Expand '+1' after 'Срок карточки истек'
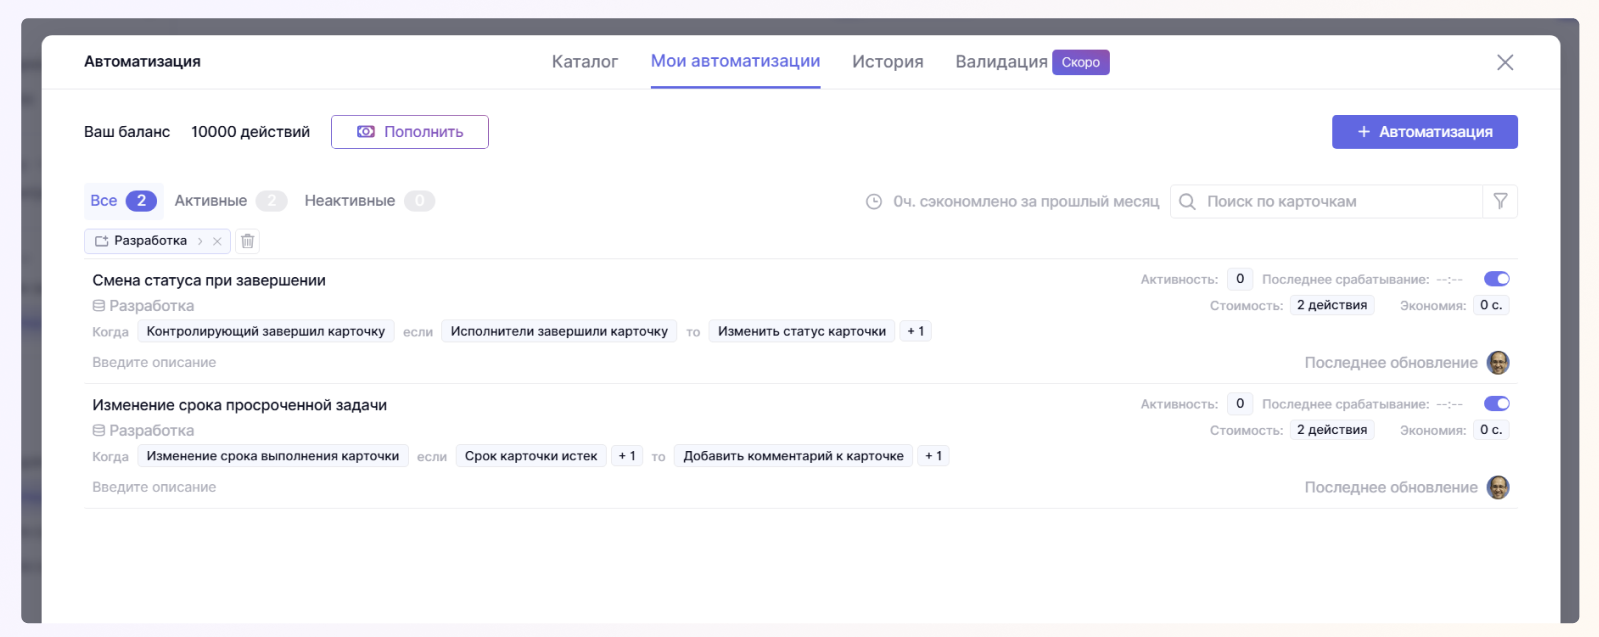This screenshot has height=637, width=1599. [627, 456]
